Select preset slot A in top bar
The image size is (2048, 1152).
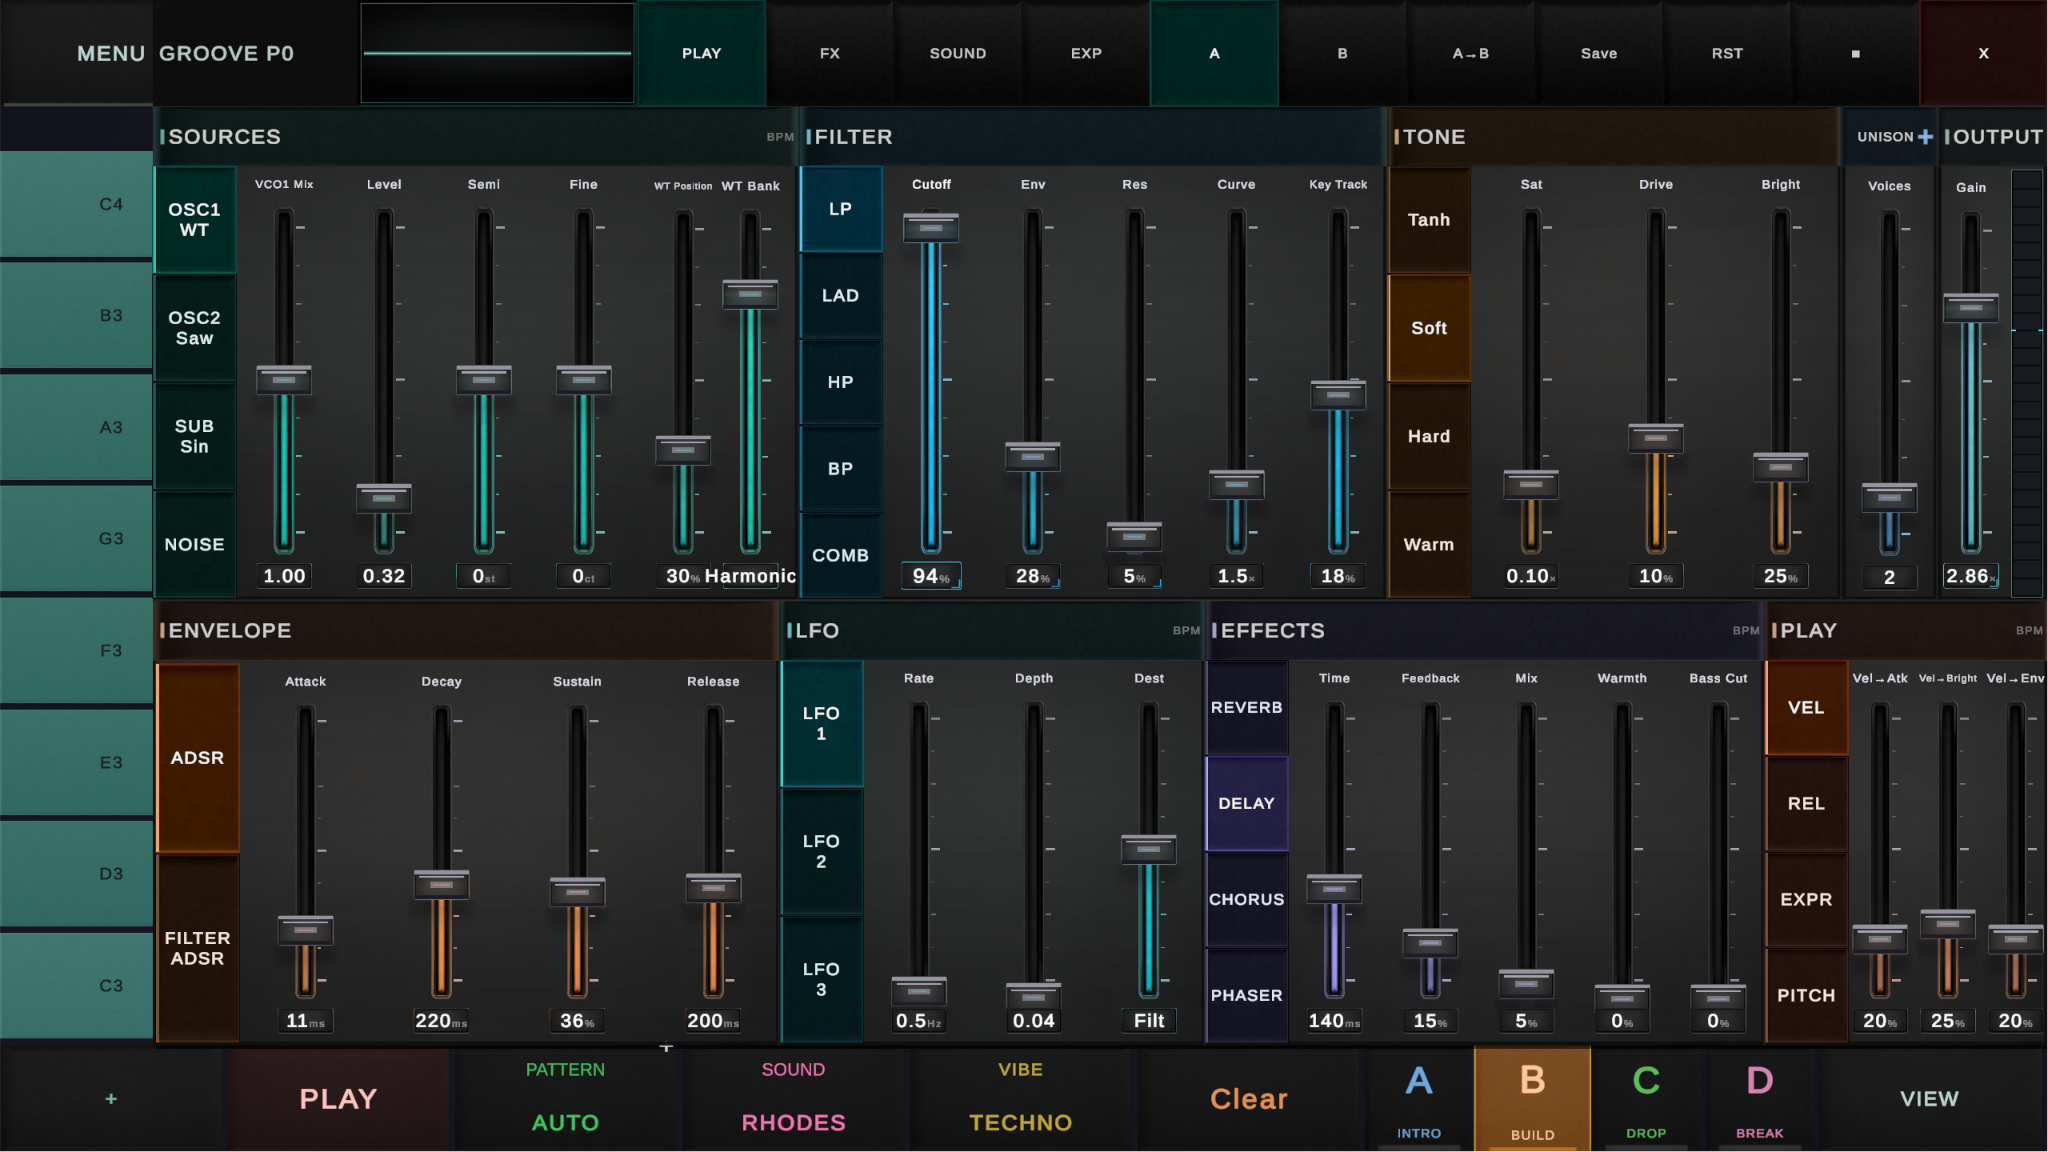(1214, 53)
